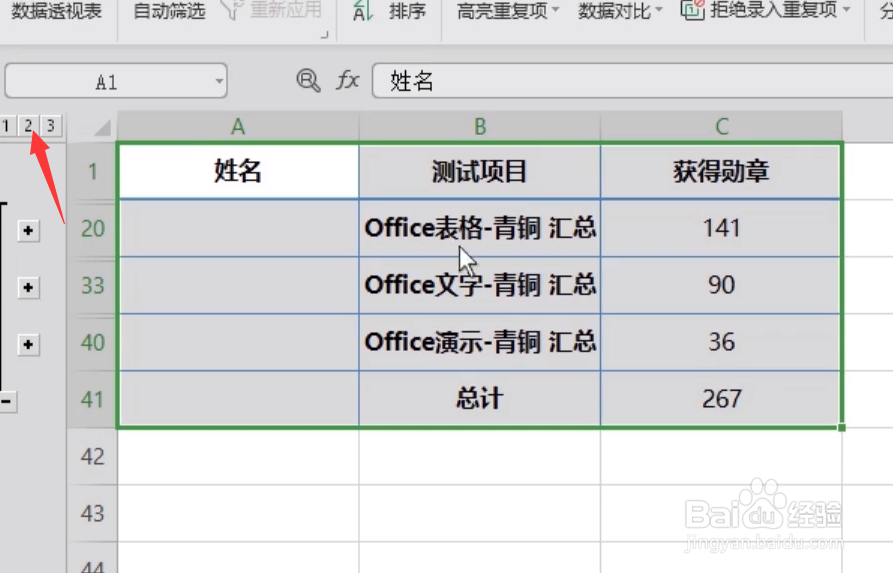Select row 1 header
This screenshot has width=893, height=573.
pyautogui.click(x=92, y=171)
